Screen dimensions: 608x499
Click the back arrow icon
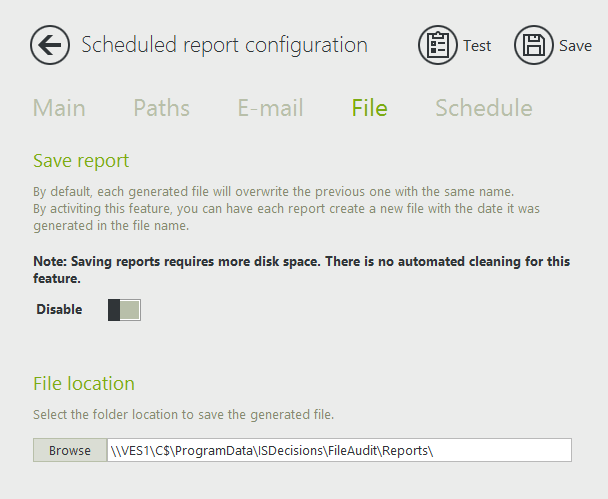49,45
